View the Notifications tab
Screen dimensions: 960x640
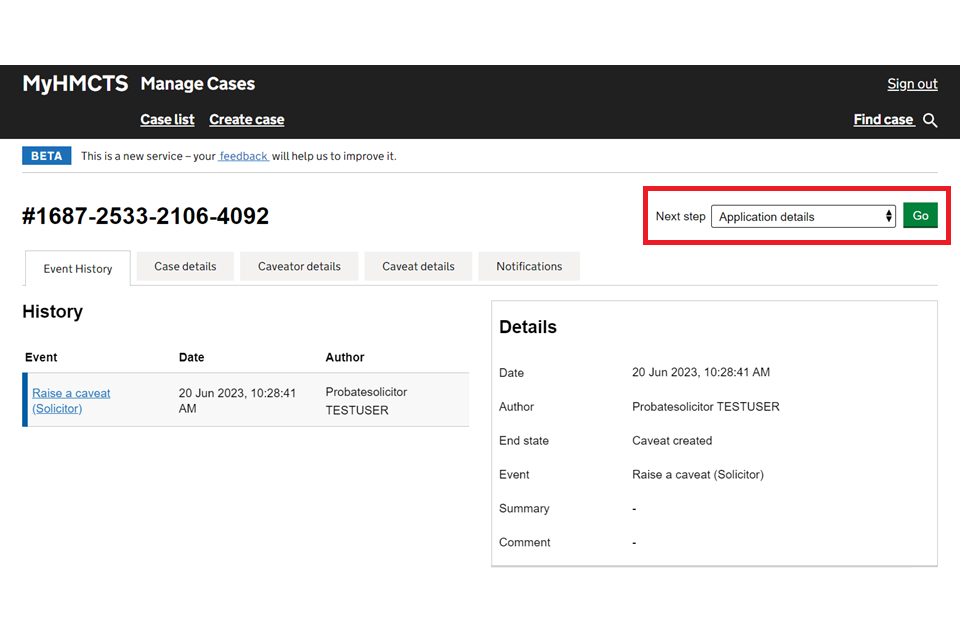pyautogui.click(x=529, y=266)
